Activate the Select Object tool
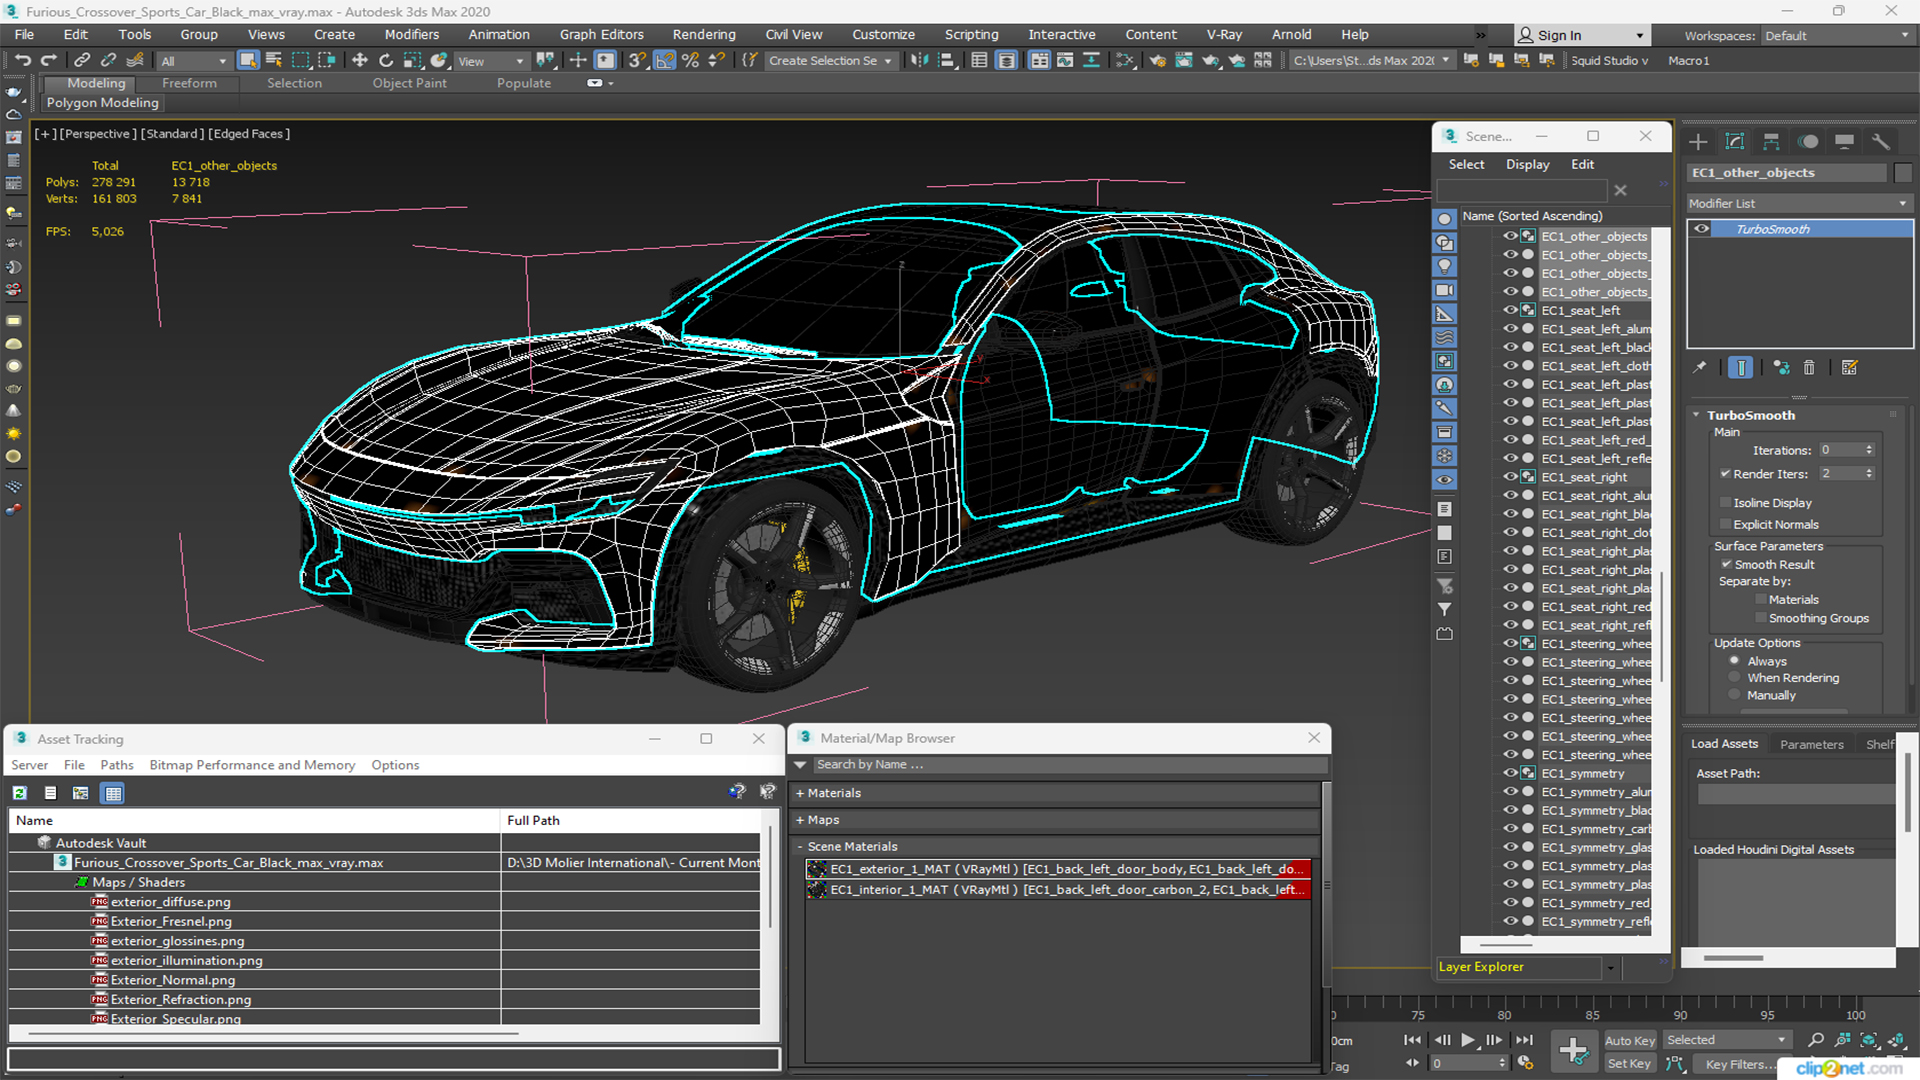 tap(248, 61)
